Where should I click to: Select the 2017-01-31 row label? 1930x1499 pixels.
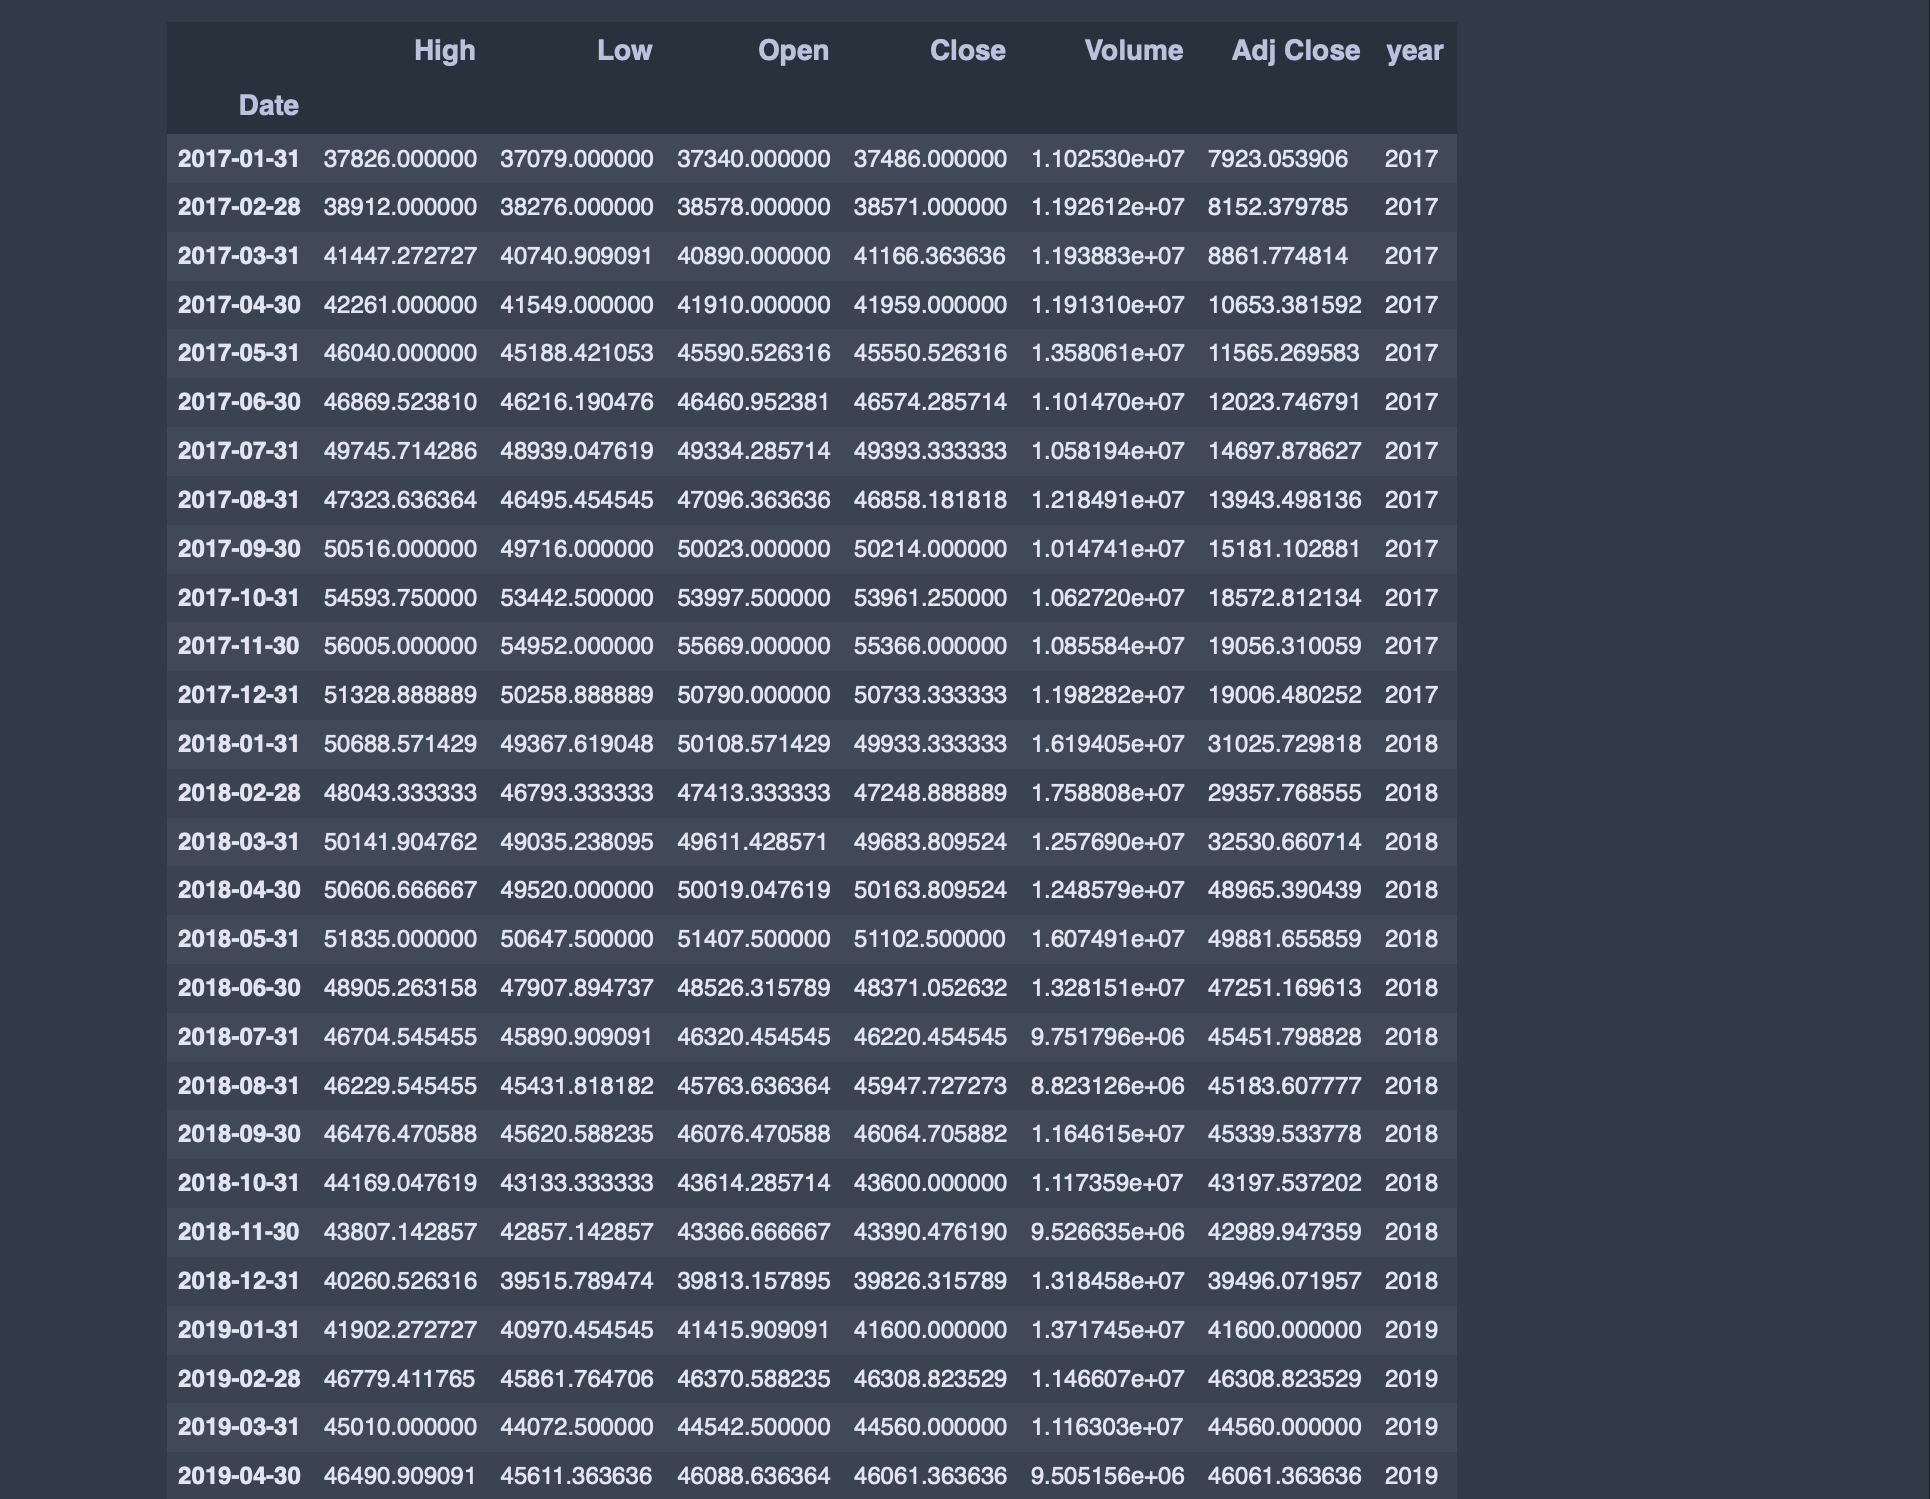pyautogui.click(x=238, y=159)
